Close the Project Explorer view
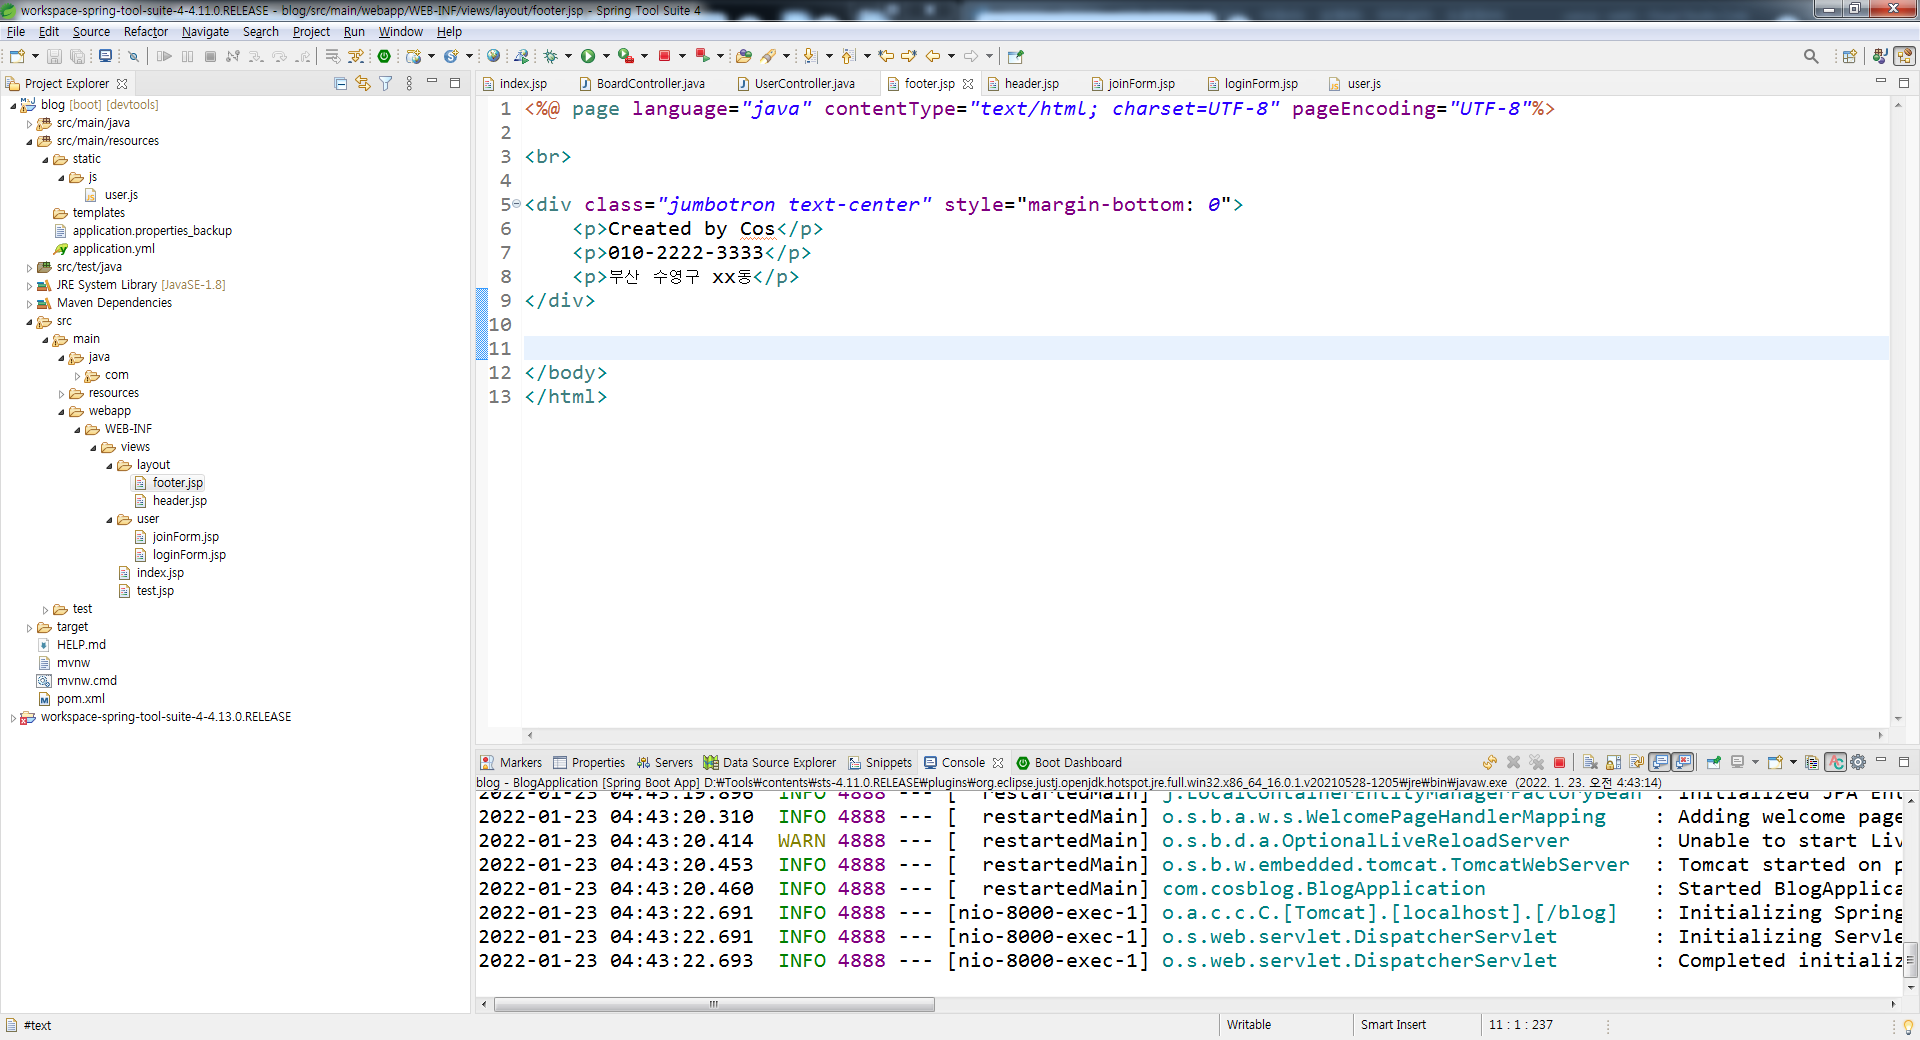The width and height of the screenshot is (1920, 1040). (122, 84)
